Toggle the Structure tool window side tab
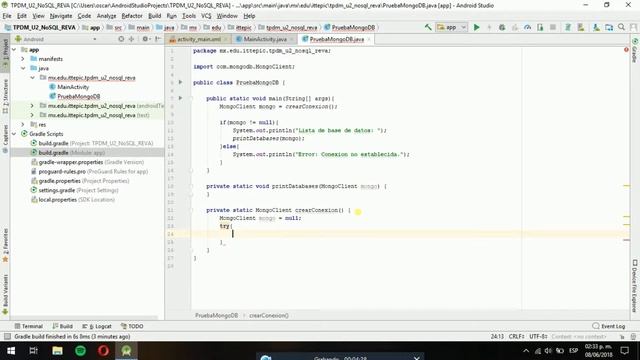This screenshot has height=360, width=640. tap(5, 96)
